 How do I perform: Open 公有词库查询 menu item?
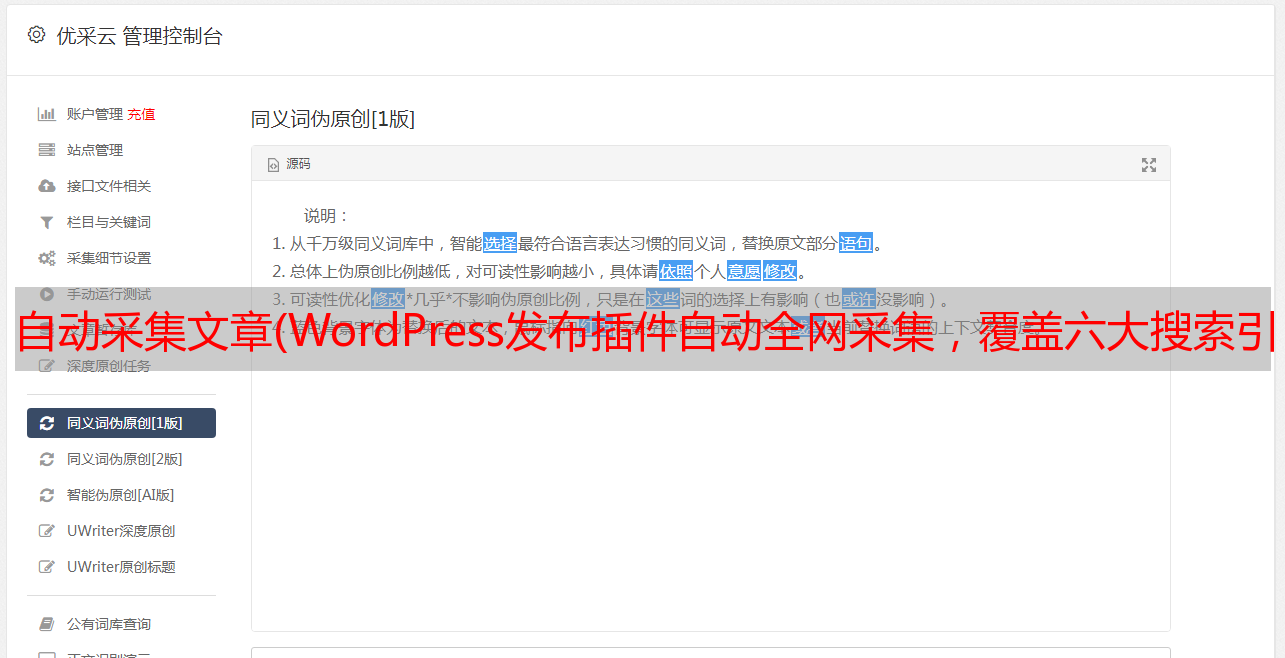[109, 624]
